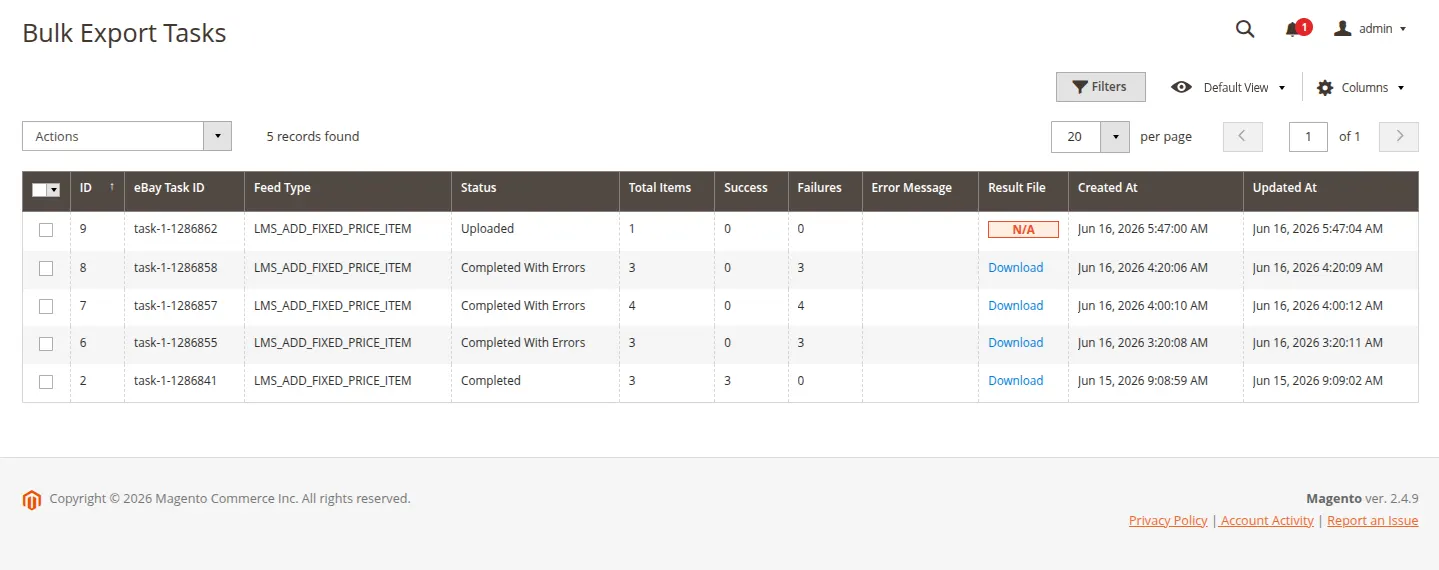Image resolution: width=1439 pixels, height=570 pixels.
Task: Tick the checkbox for task ID 7
Action: [x=46, y=306]
